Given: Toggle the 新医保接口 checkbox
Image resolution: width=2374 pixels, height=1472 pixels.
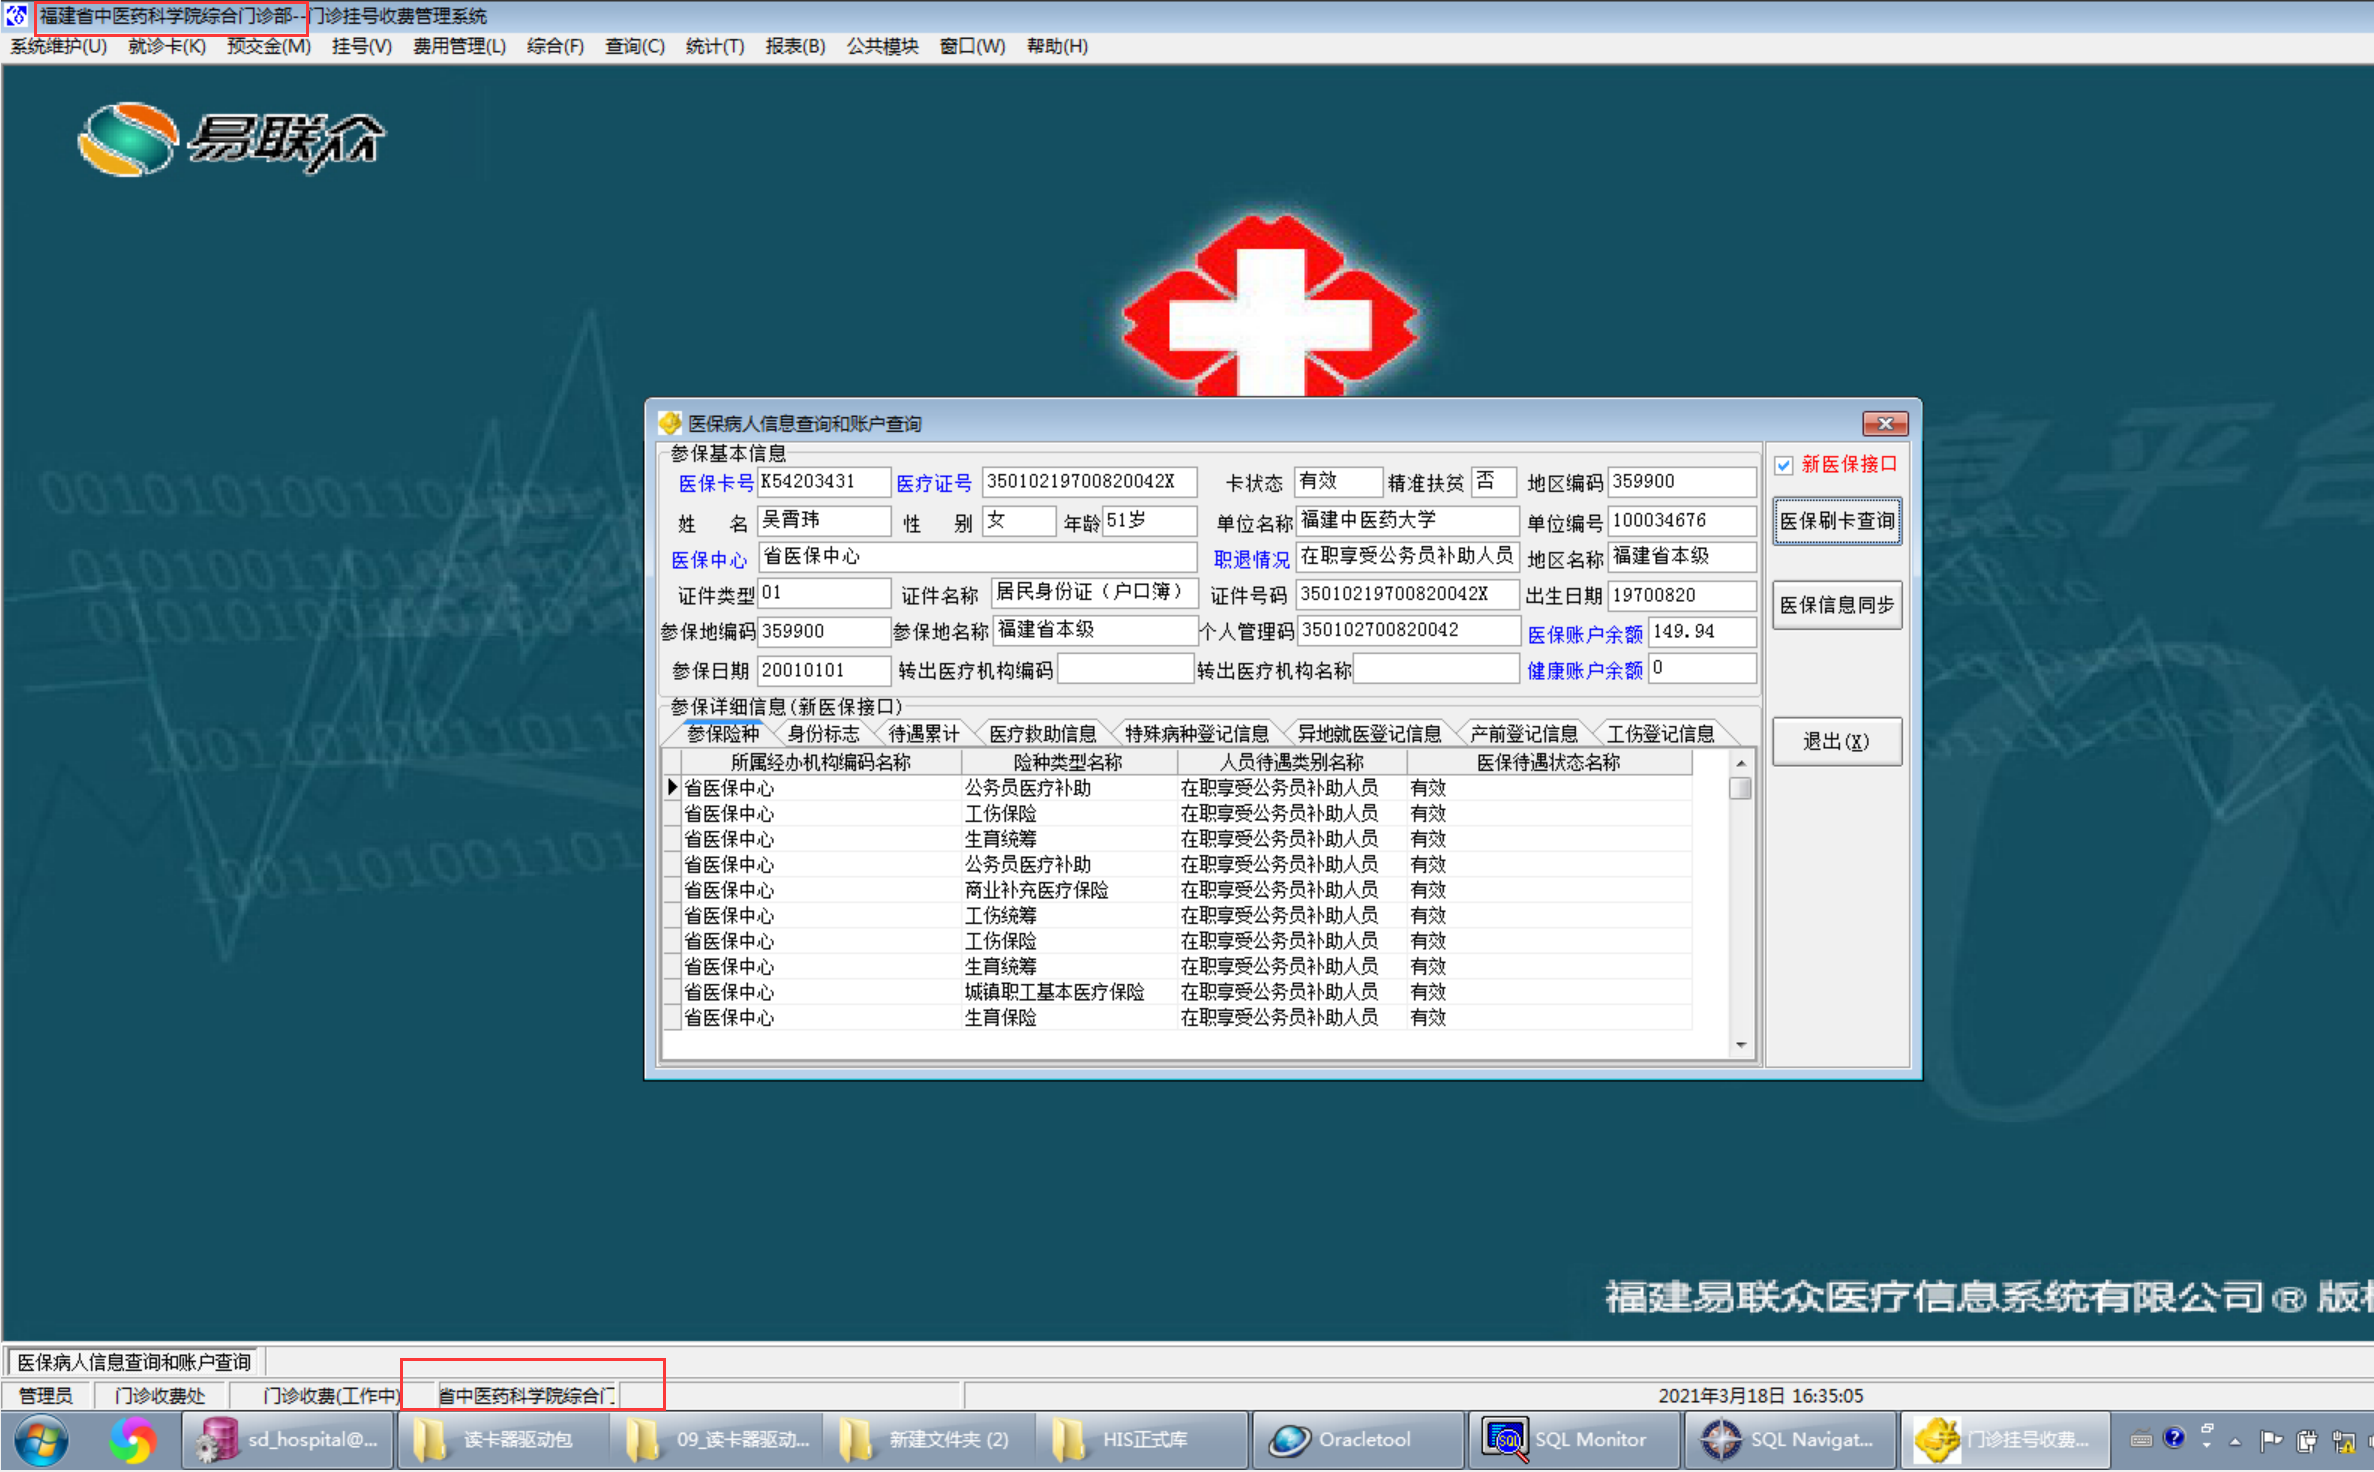Looking at the screenshot, I should [1784, 466].
